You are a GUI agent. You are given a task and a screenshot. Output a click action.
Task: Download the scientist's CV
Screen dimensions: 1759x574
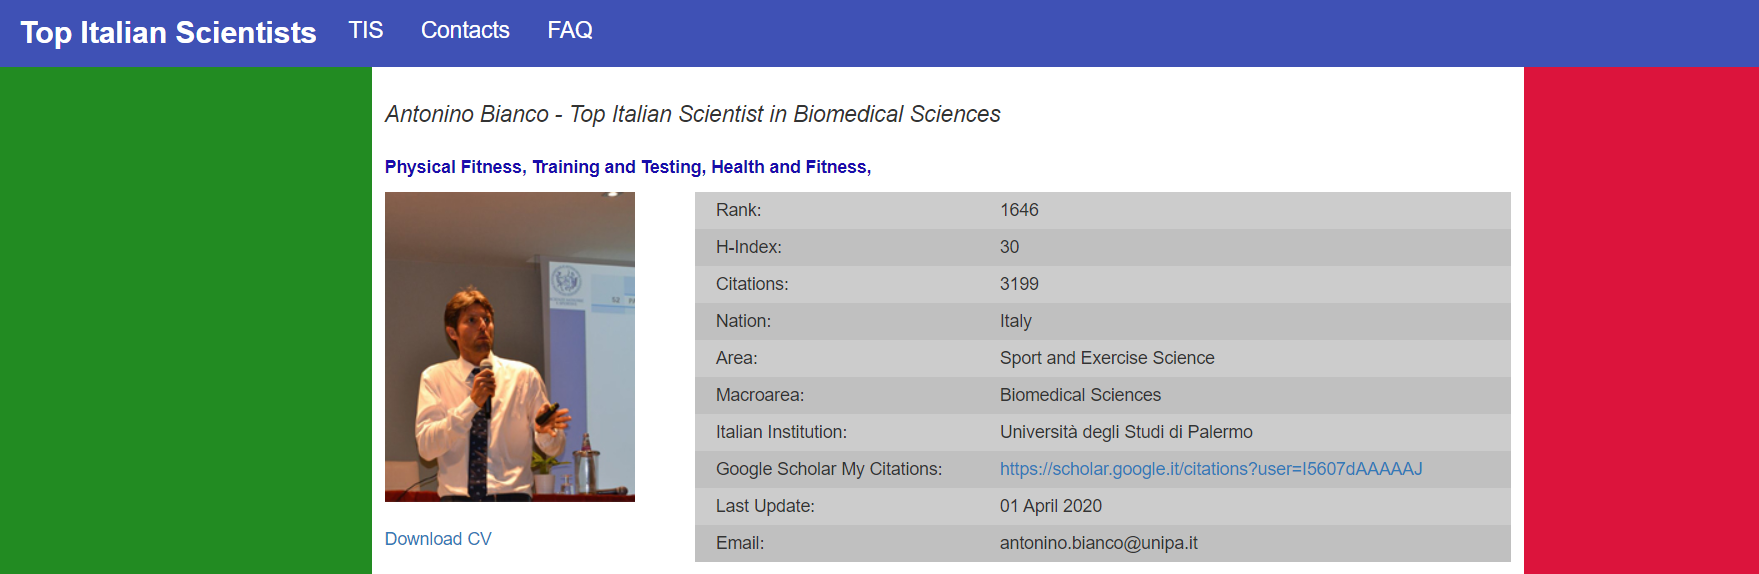438,539
